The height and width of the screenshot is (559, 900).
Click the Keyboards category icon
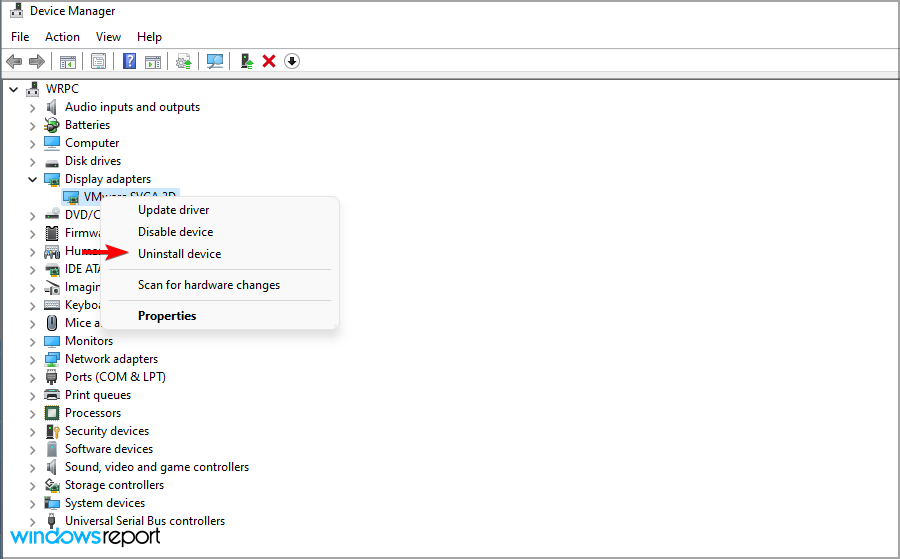tap(52, 305)
